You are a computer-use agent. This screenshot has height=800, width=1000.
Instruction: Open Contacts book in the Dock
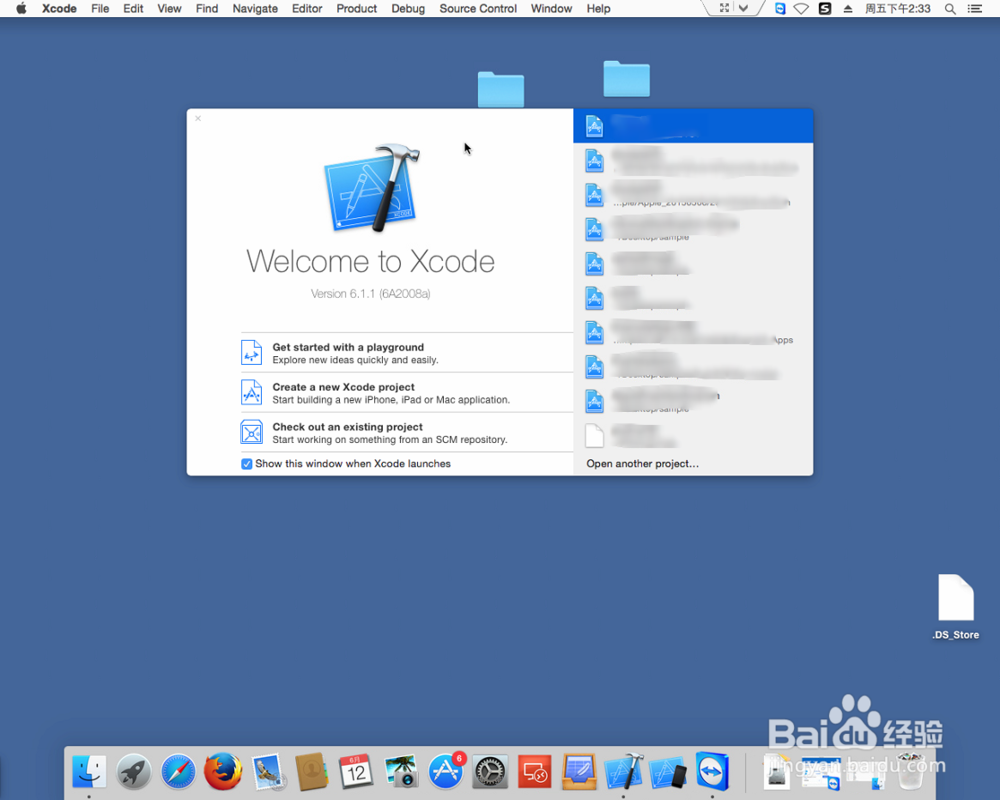click(312, 771)
